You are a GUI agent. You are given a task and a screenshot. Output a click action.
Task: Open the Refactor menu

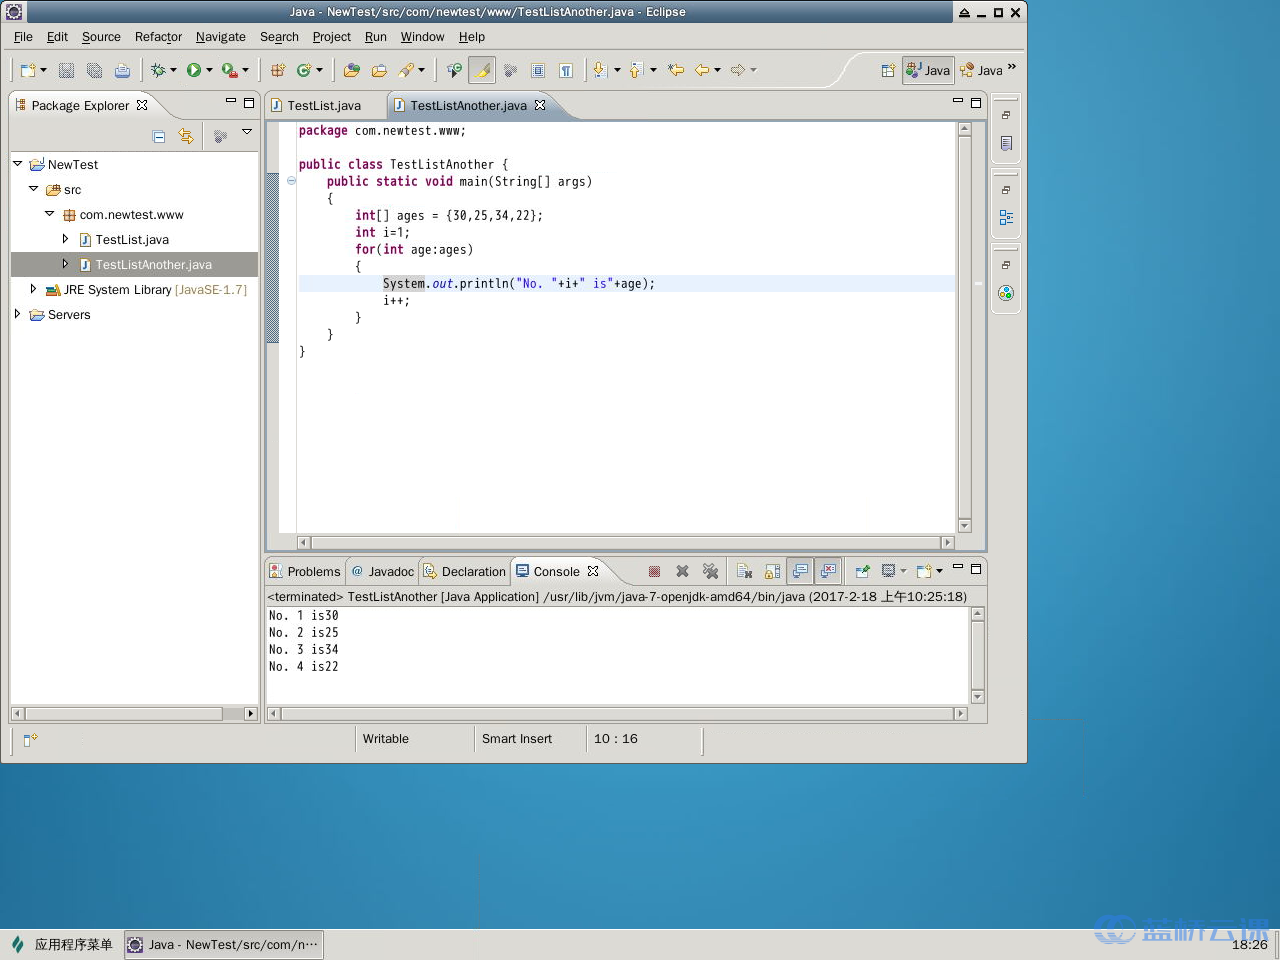[x=158, y=37]
